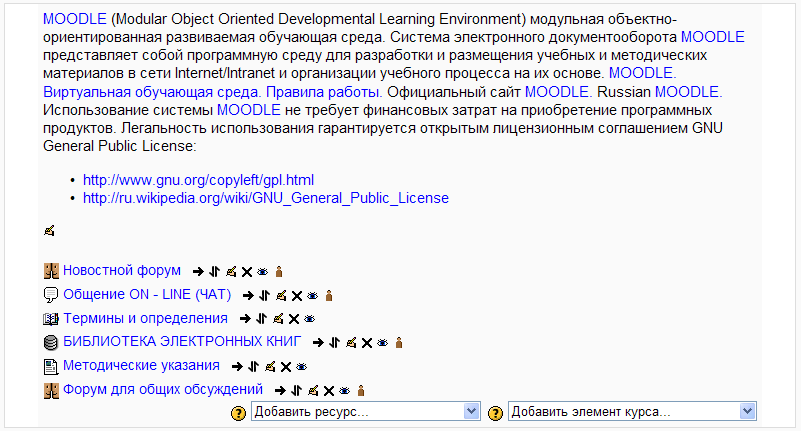The height and width of the screenshot is (431, 801).
Task: Delete Методические указания with X icon
Action: [286, 367]
